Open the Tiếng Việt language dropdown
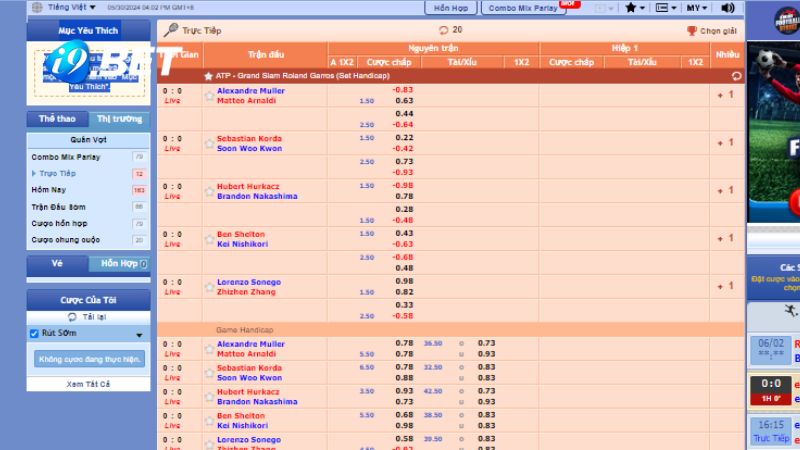Viewport: 800px width, 450px height. 71,7
